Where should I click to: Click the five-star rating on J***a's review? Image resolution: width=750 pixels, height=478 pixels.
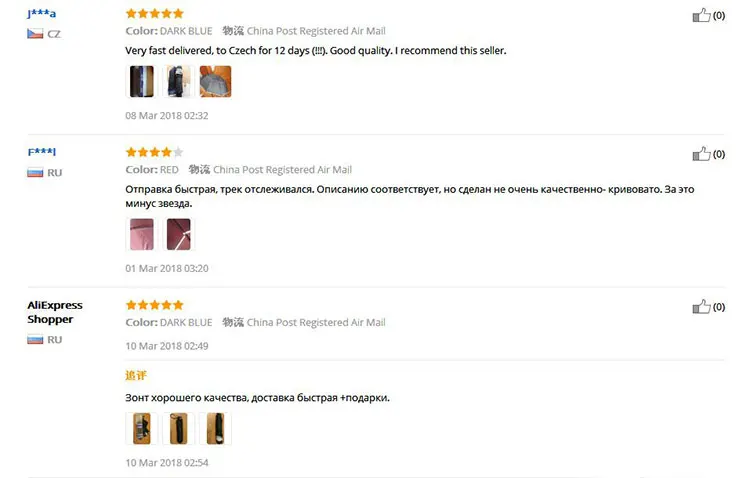coord(154,13)
